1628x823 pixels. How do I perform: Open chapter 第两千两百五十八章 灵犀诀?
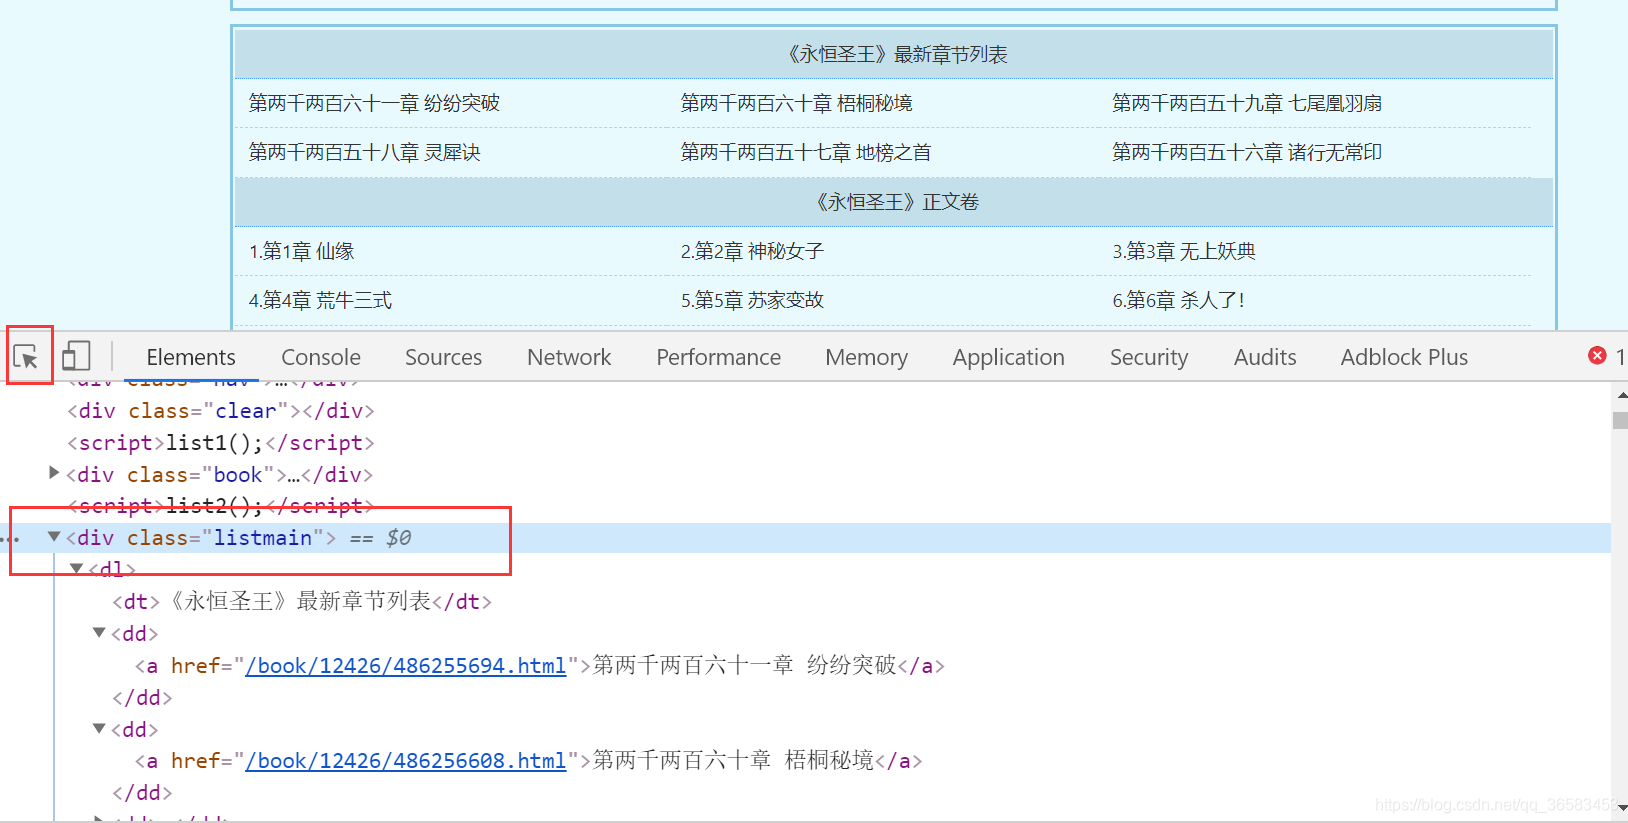click(364, 152)
